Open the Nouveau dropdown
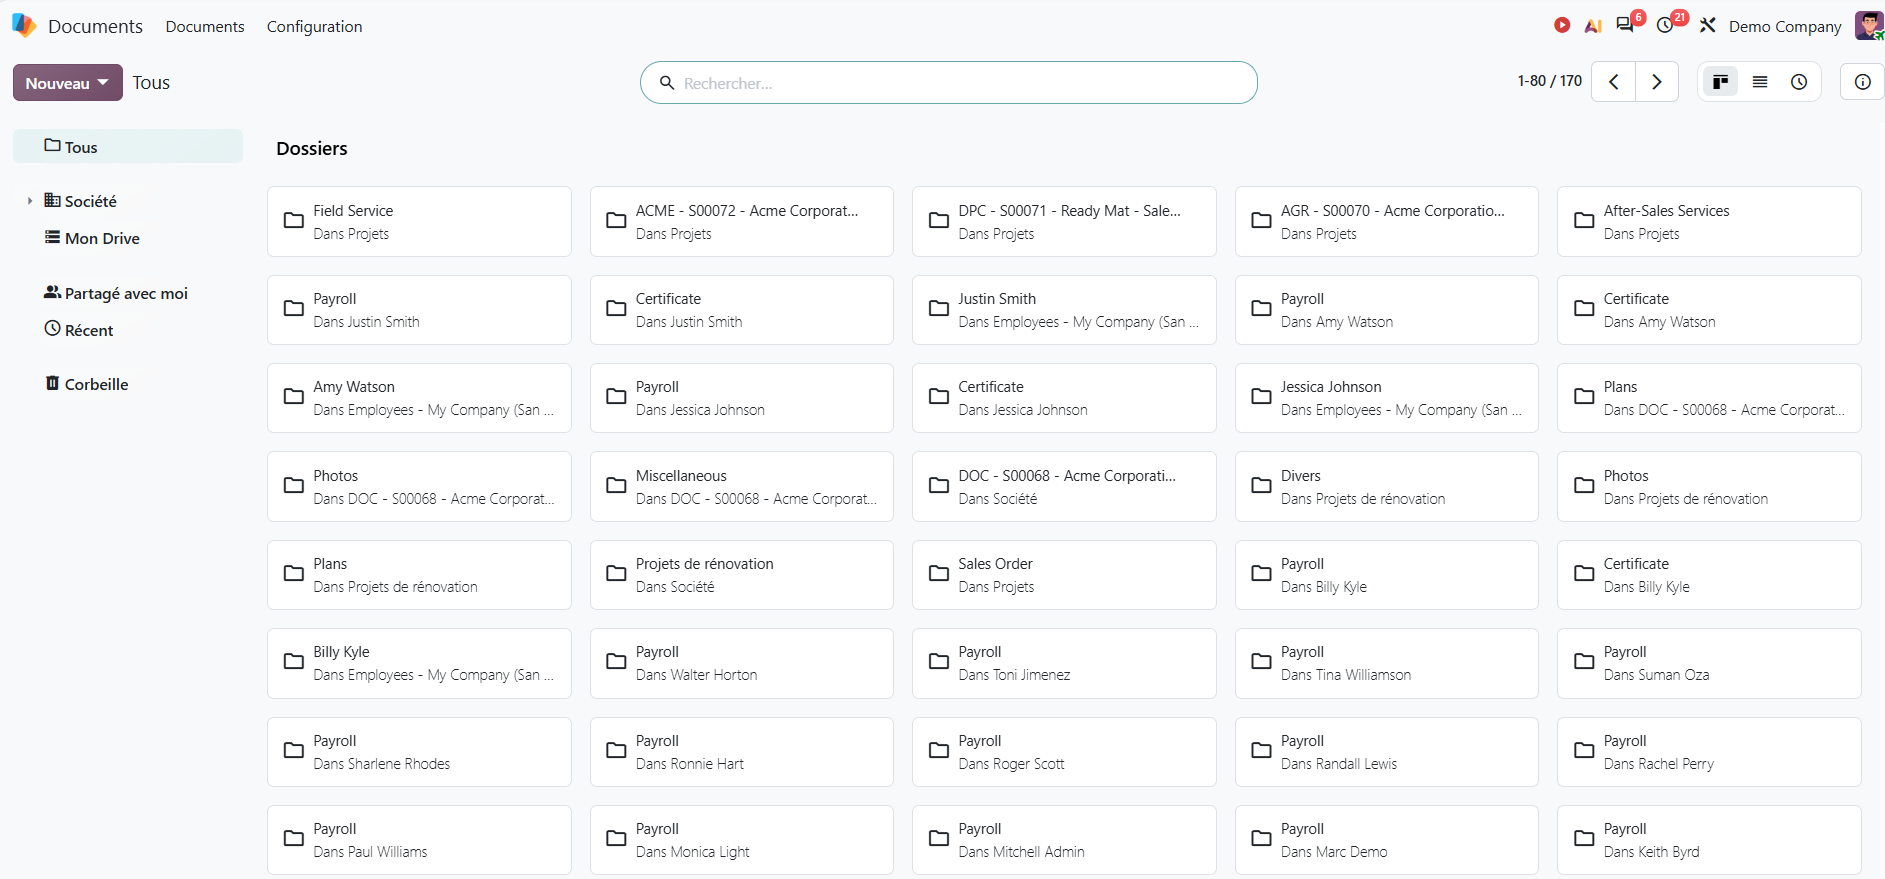The image size is (1885, 879). pos(68,83)
